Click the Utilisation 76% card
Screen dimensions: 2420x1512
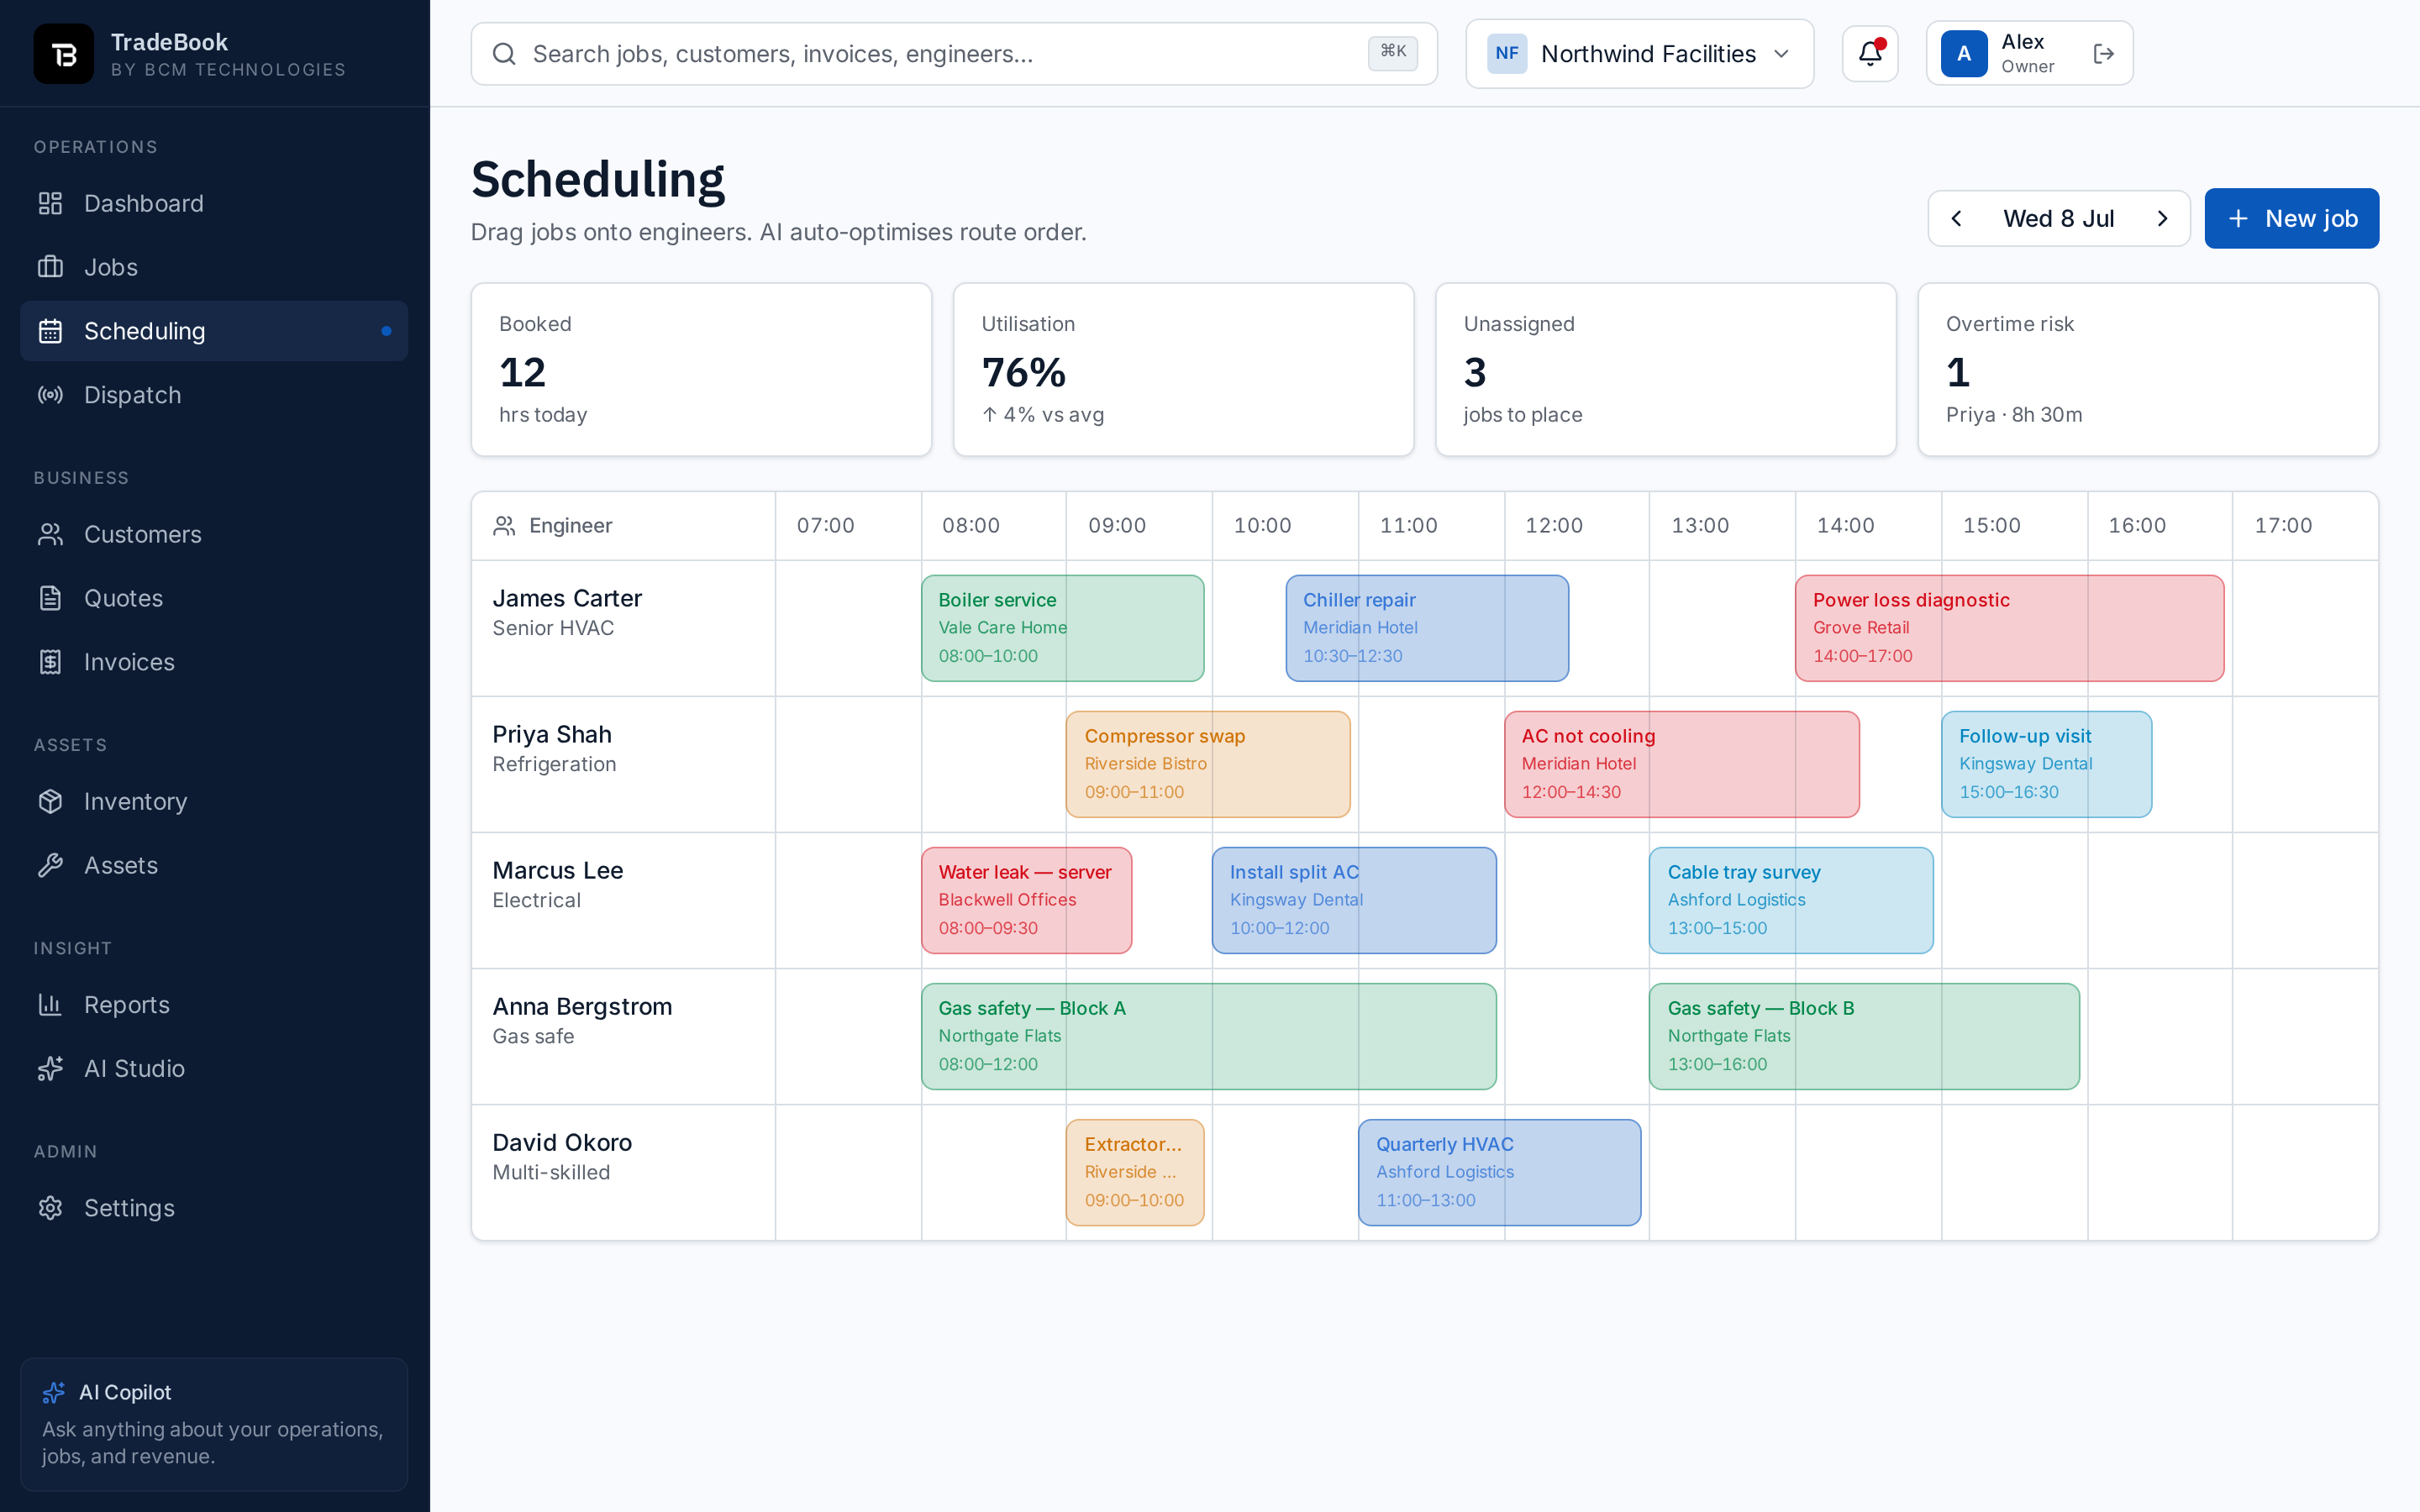[x=1183, y=369]
